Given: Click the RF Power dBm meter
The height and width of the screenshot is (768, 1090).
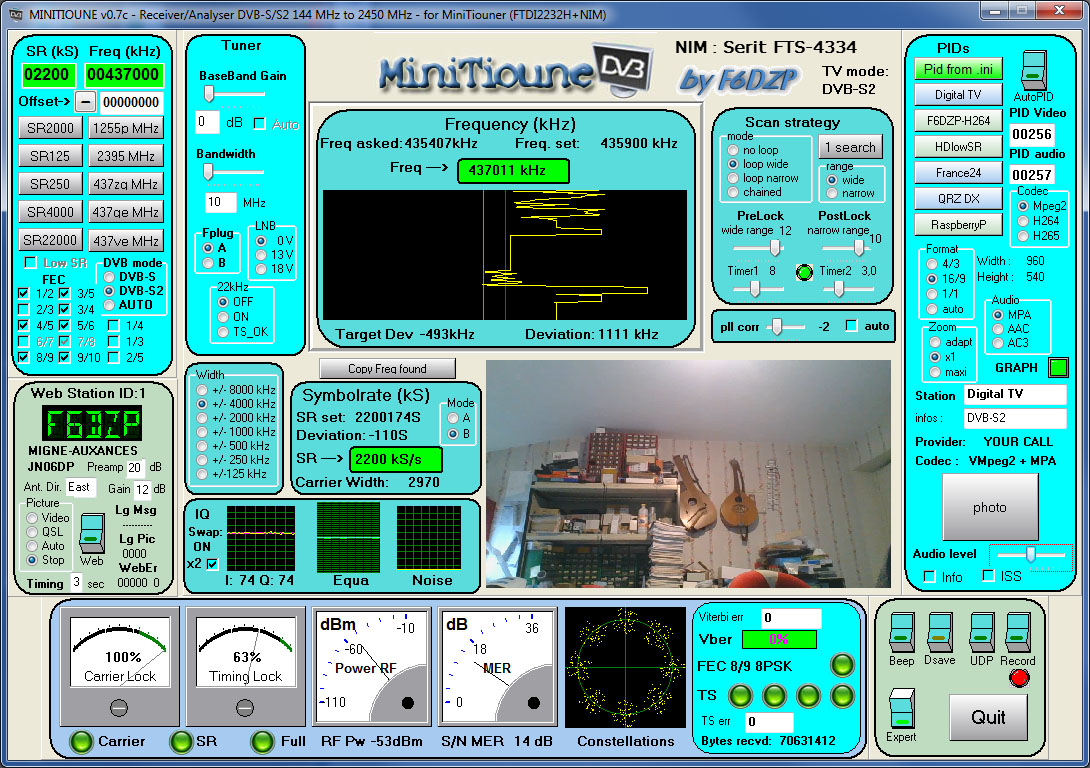Looking at the screenshot, I should coord(371,667).
